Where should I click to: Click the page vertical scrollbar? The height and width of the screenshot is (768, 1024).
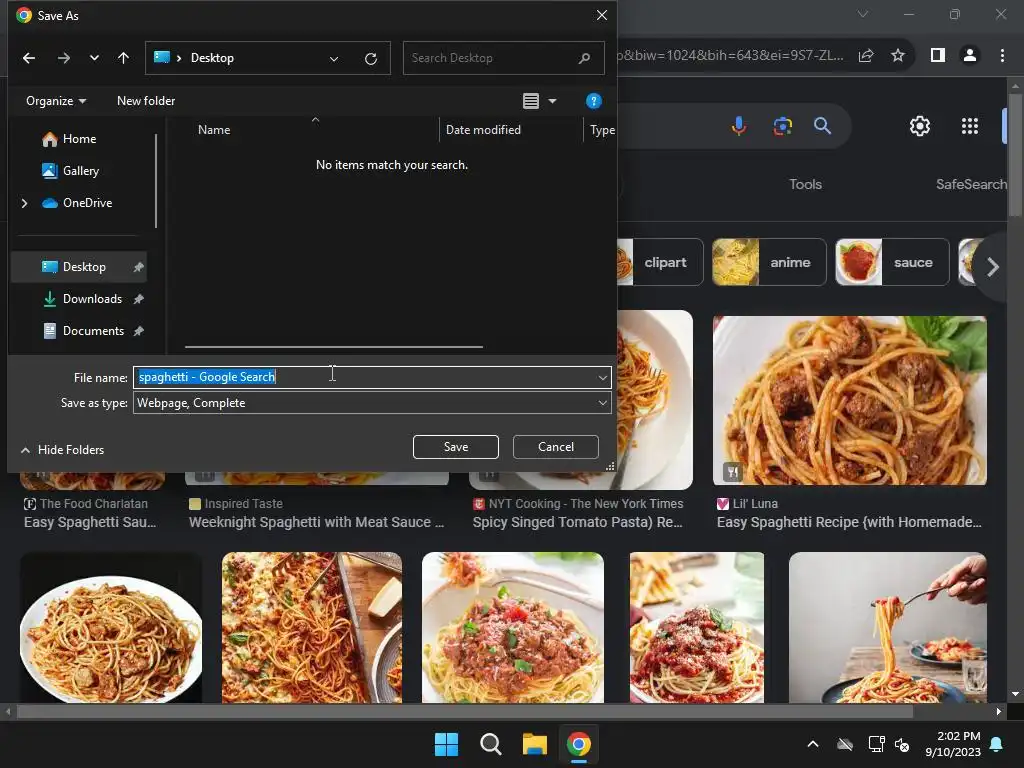[x=1015, y=154]
